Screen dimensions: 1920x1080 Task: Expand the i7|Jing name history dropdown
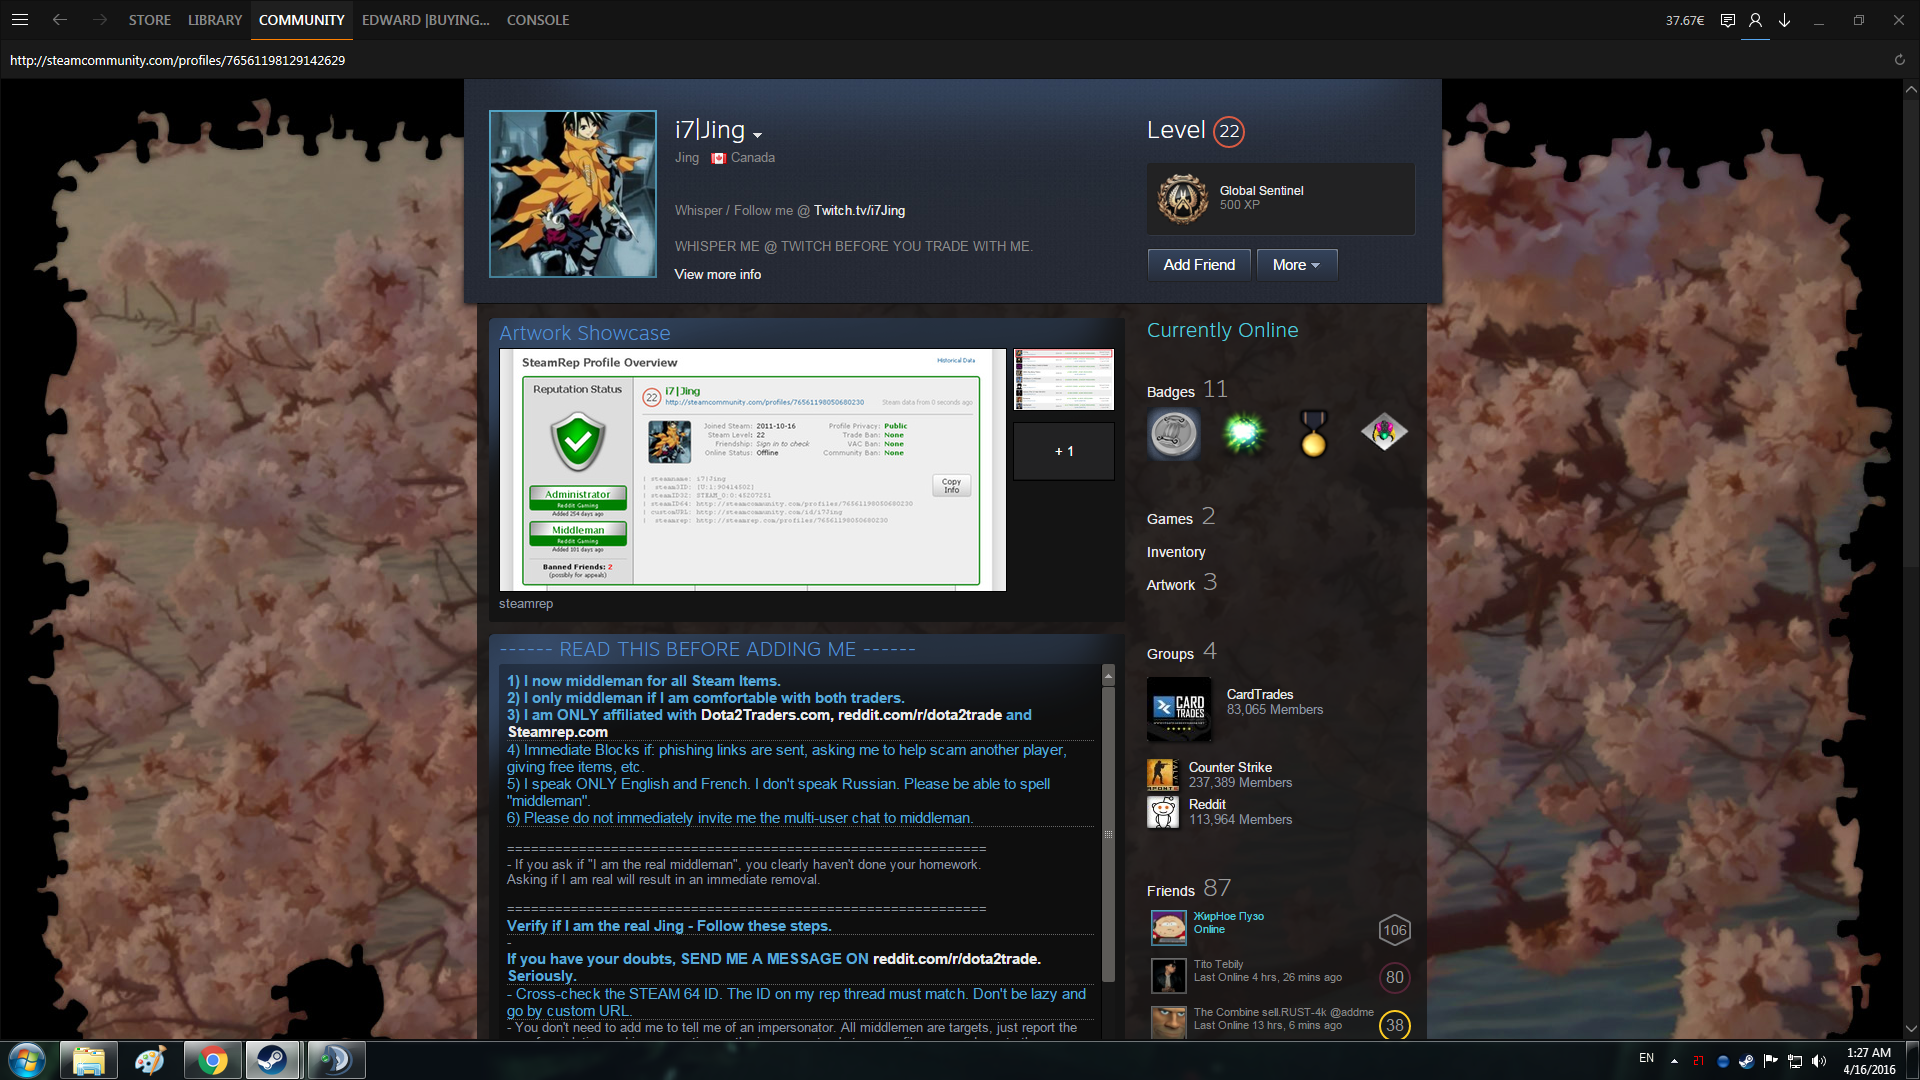(757, 135)
